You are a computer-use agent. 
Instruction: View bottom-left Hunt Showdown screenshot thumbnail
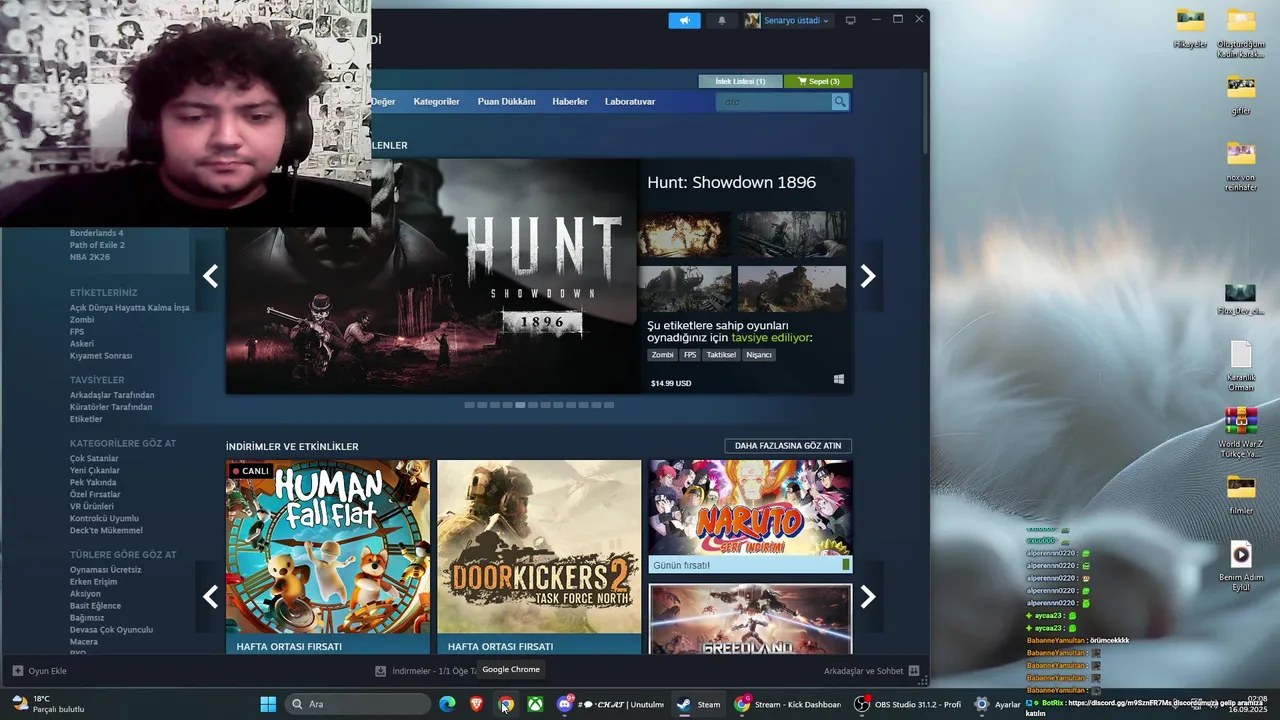684,288
